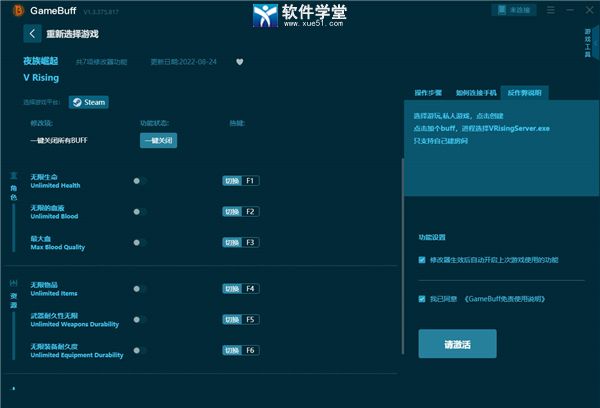600x408 pixels.
Task: Click the large activate button
Action: (457, 344)
